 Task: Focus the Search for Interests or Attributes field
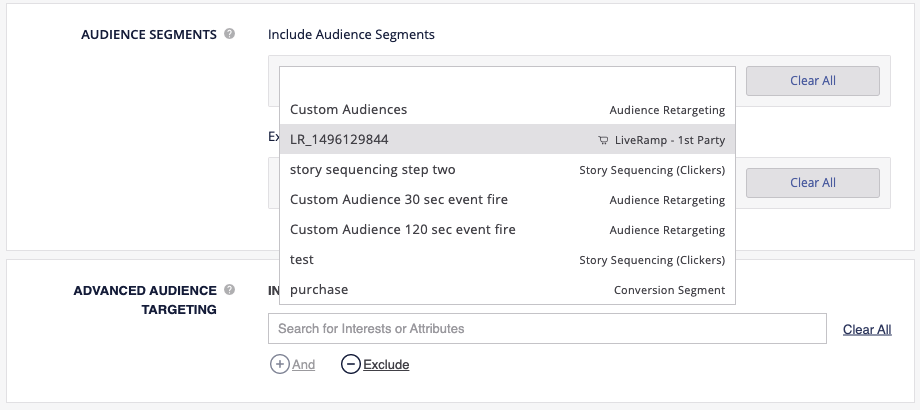(x=546, y=329)
